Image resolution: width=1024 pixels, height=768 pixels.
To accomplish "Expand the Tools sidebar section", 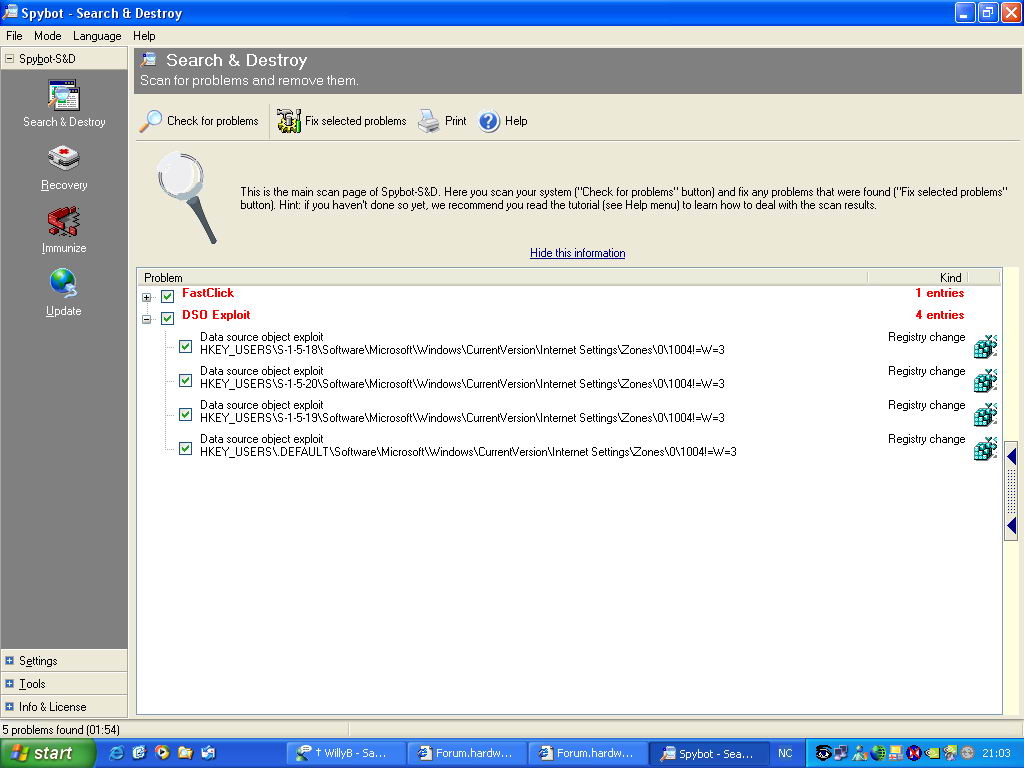I will tap(9, 684).
